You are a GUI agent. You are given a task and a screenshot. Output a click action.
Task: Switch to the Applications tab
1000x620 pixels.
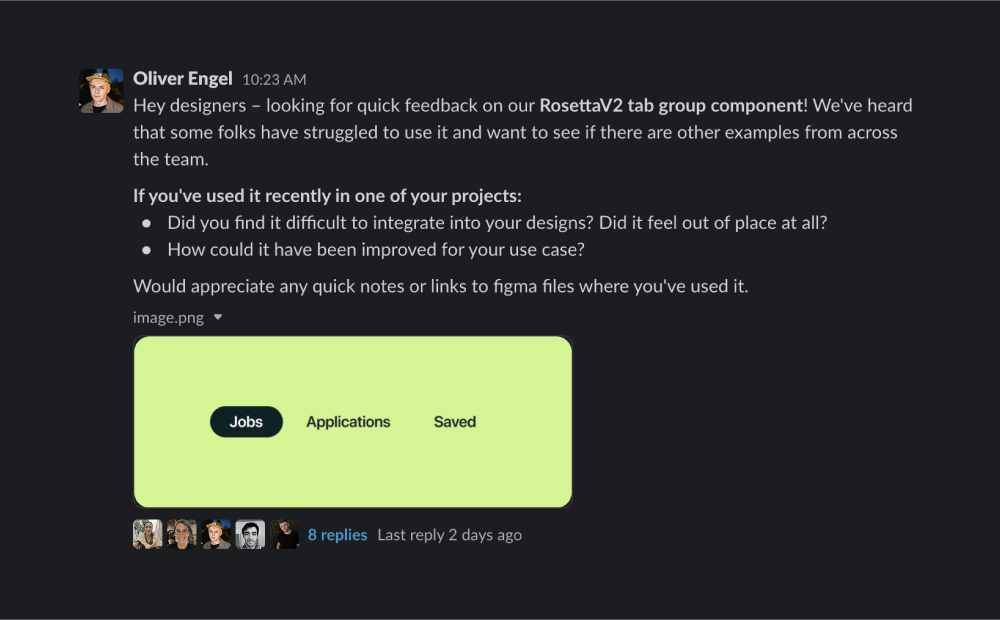348,422
